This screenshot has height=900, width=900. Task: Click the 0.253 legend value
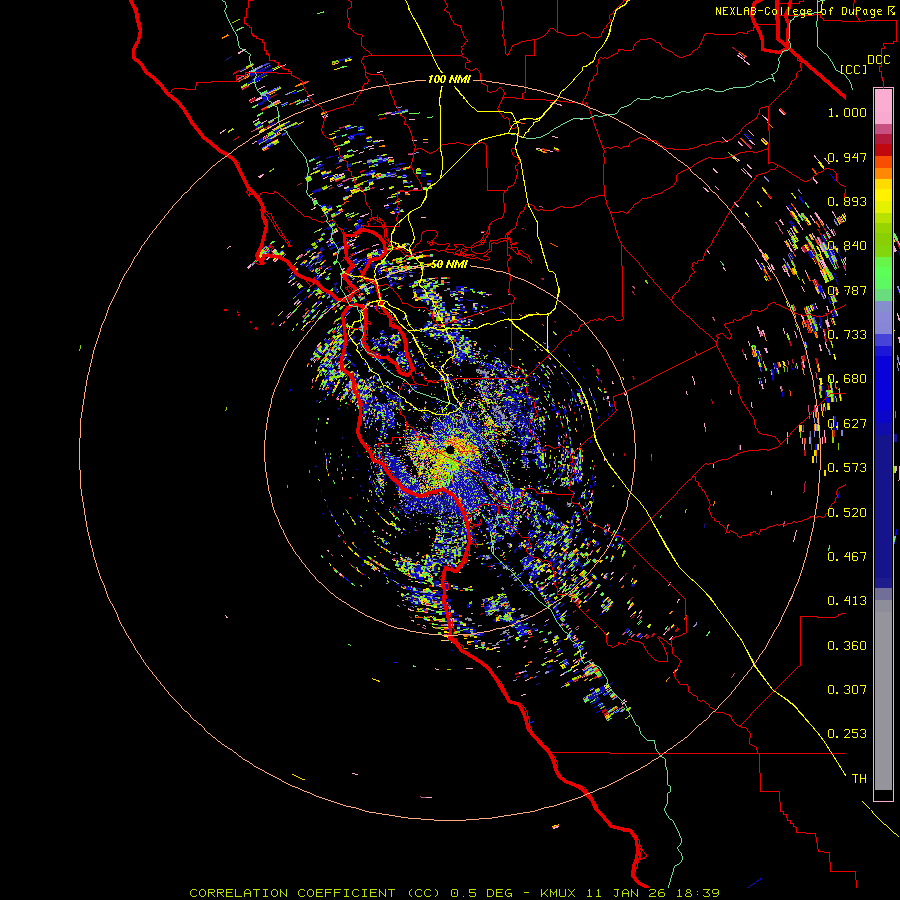coord(847,734)
